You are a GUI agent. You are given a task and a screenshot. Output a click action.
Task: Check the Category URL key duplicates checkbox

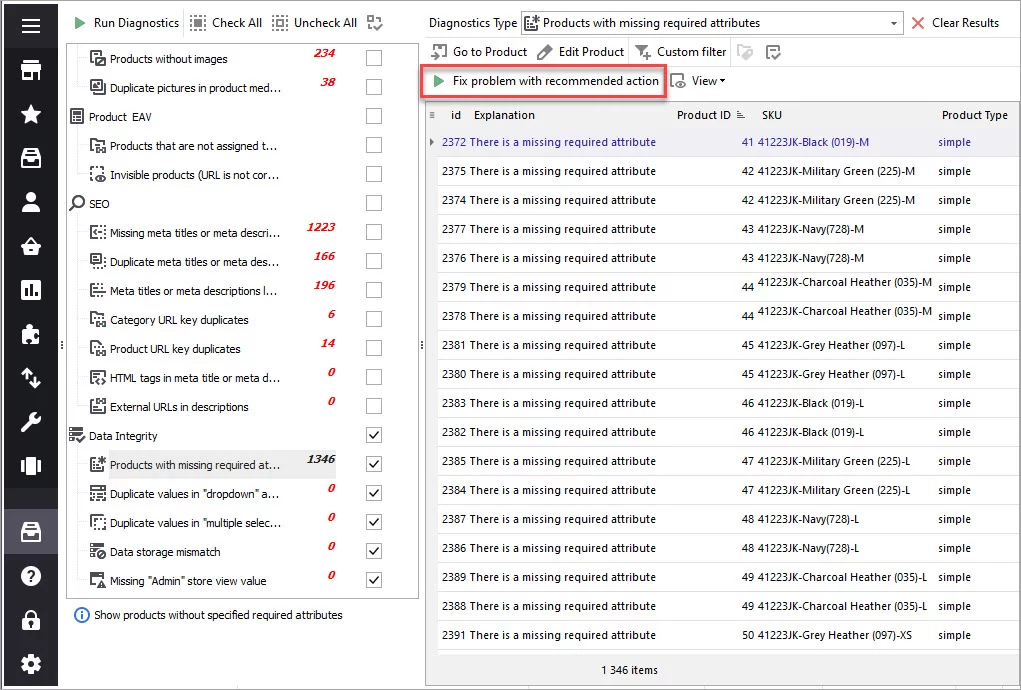tap(374, 319)
